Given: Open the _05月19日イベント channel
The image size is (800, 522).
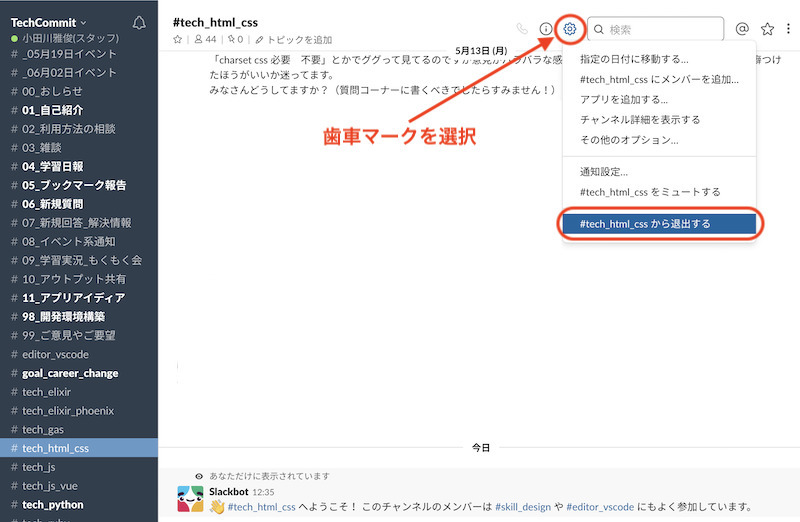Looking at the screenshot, I should pos(79,54).
